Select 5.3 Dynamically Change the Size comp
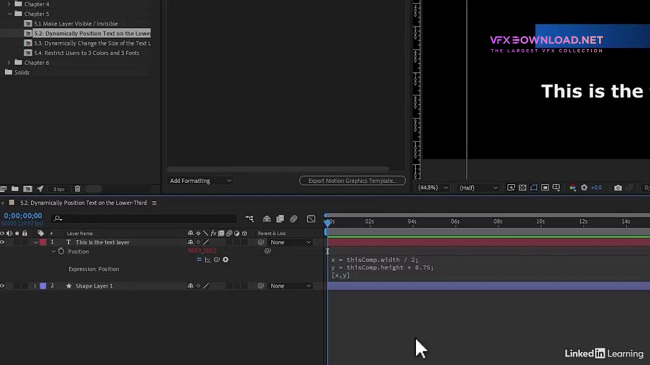Image resolution: width=650 pixels, height=365 pixels. [x=92, y=43]
